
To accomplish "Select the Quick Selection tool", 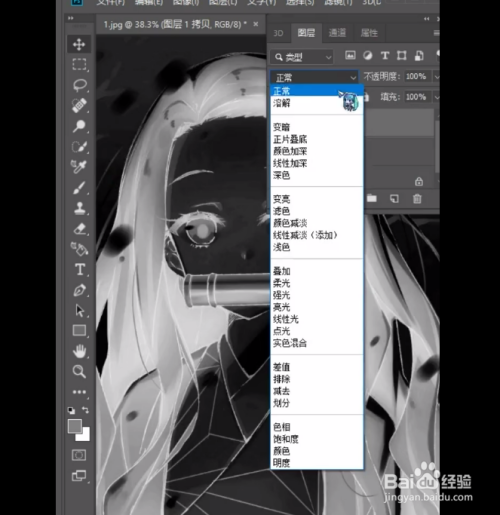I will pyautogui.click(x=79, y=146).
